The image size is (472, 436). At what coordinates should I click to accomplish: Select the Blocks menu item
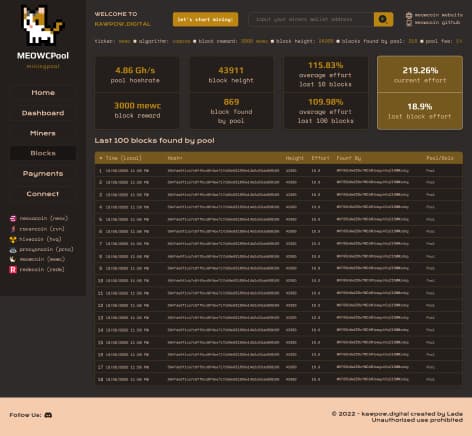43,153
